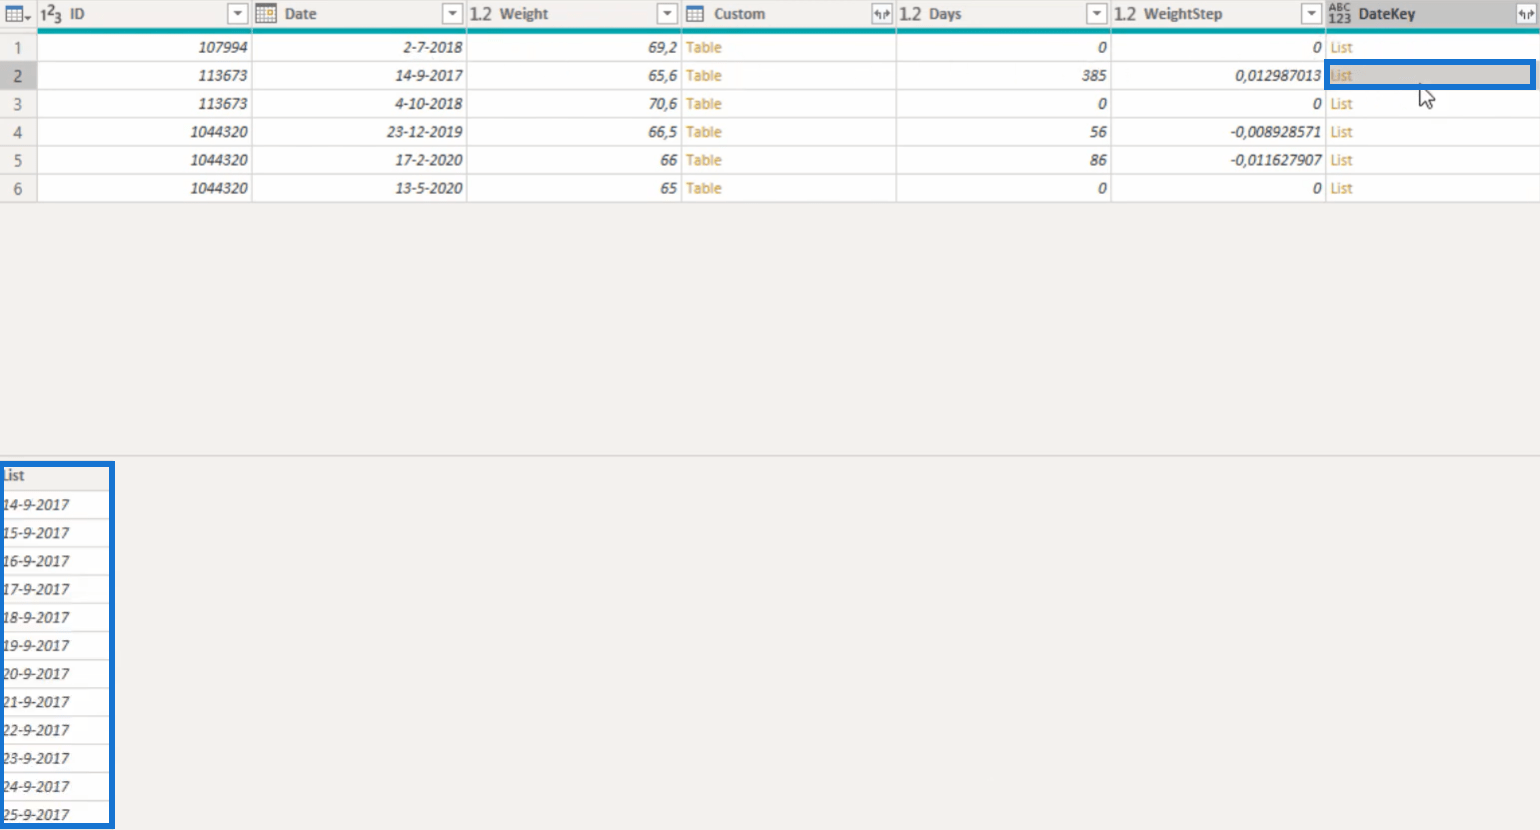Expand the DateKey column using expand icon

[1525, 14]
